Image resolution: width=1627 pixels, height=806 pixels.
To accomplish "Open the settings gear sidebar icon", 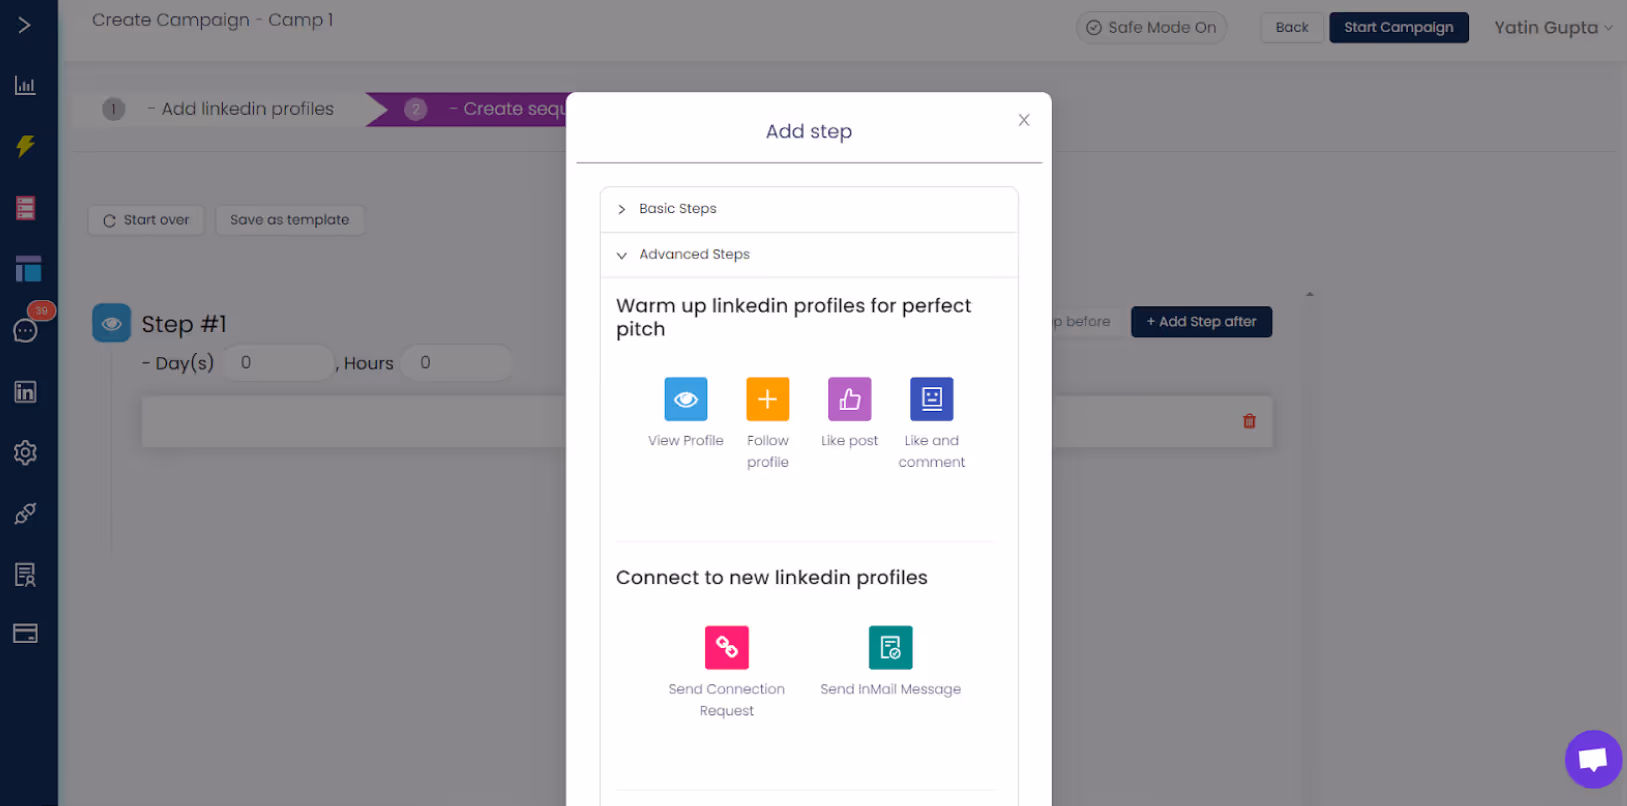I will 25,452.
